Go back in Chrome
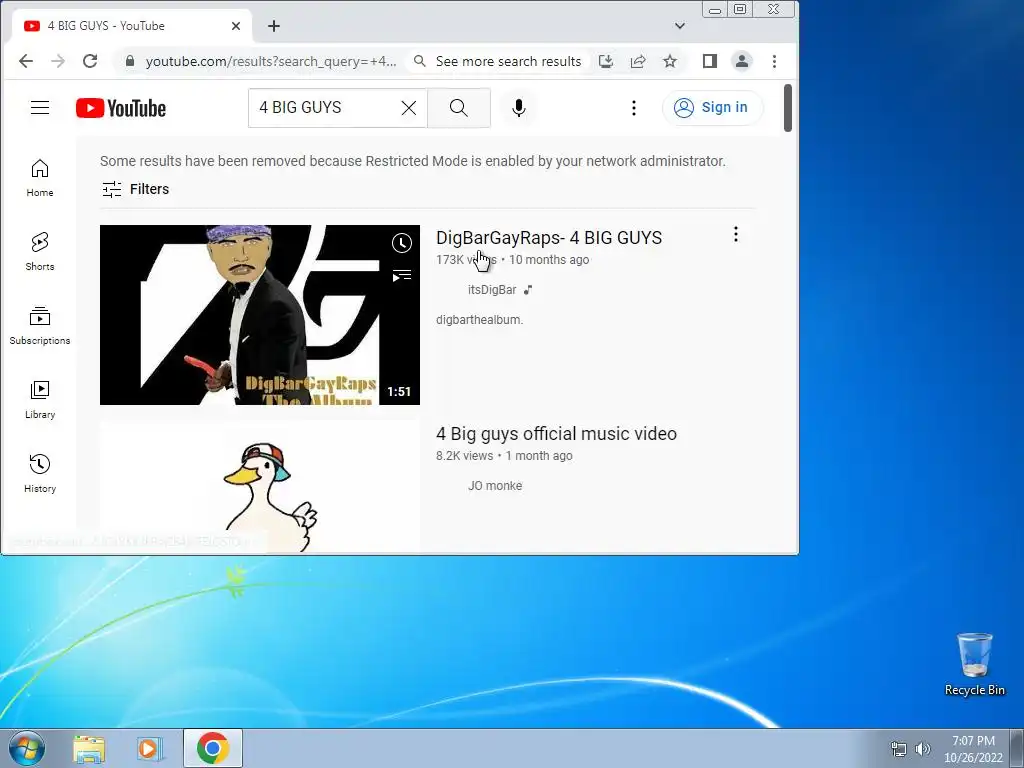 (25, 61)
